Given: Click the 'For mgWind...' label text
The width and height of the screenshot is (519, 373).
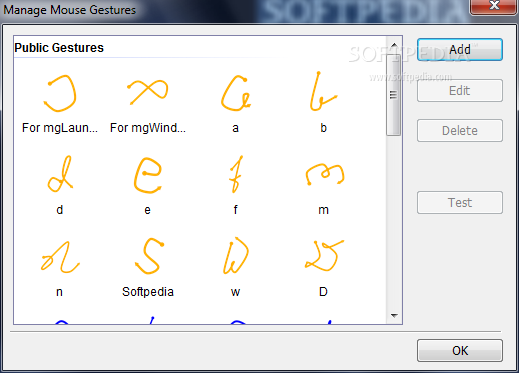Looking at the screenshot, I should 148,128.
